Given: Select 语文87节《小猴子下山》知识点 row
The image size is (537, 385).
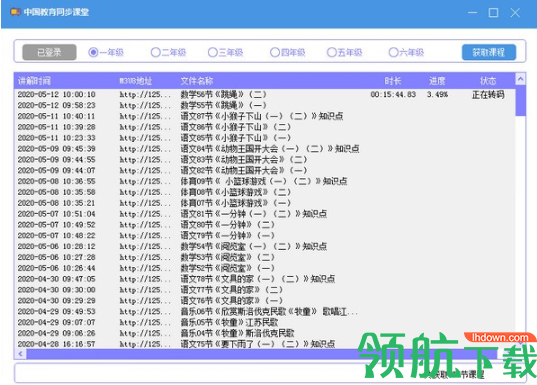Looking at the screenshot, I should point(265,116).
